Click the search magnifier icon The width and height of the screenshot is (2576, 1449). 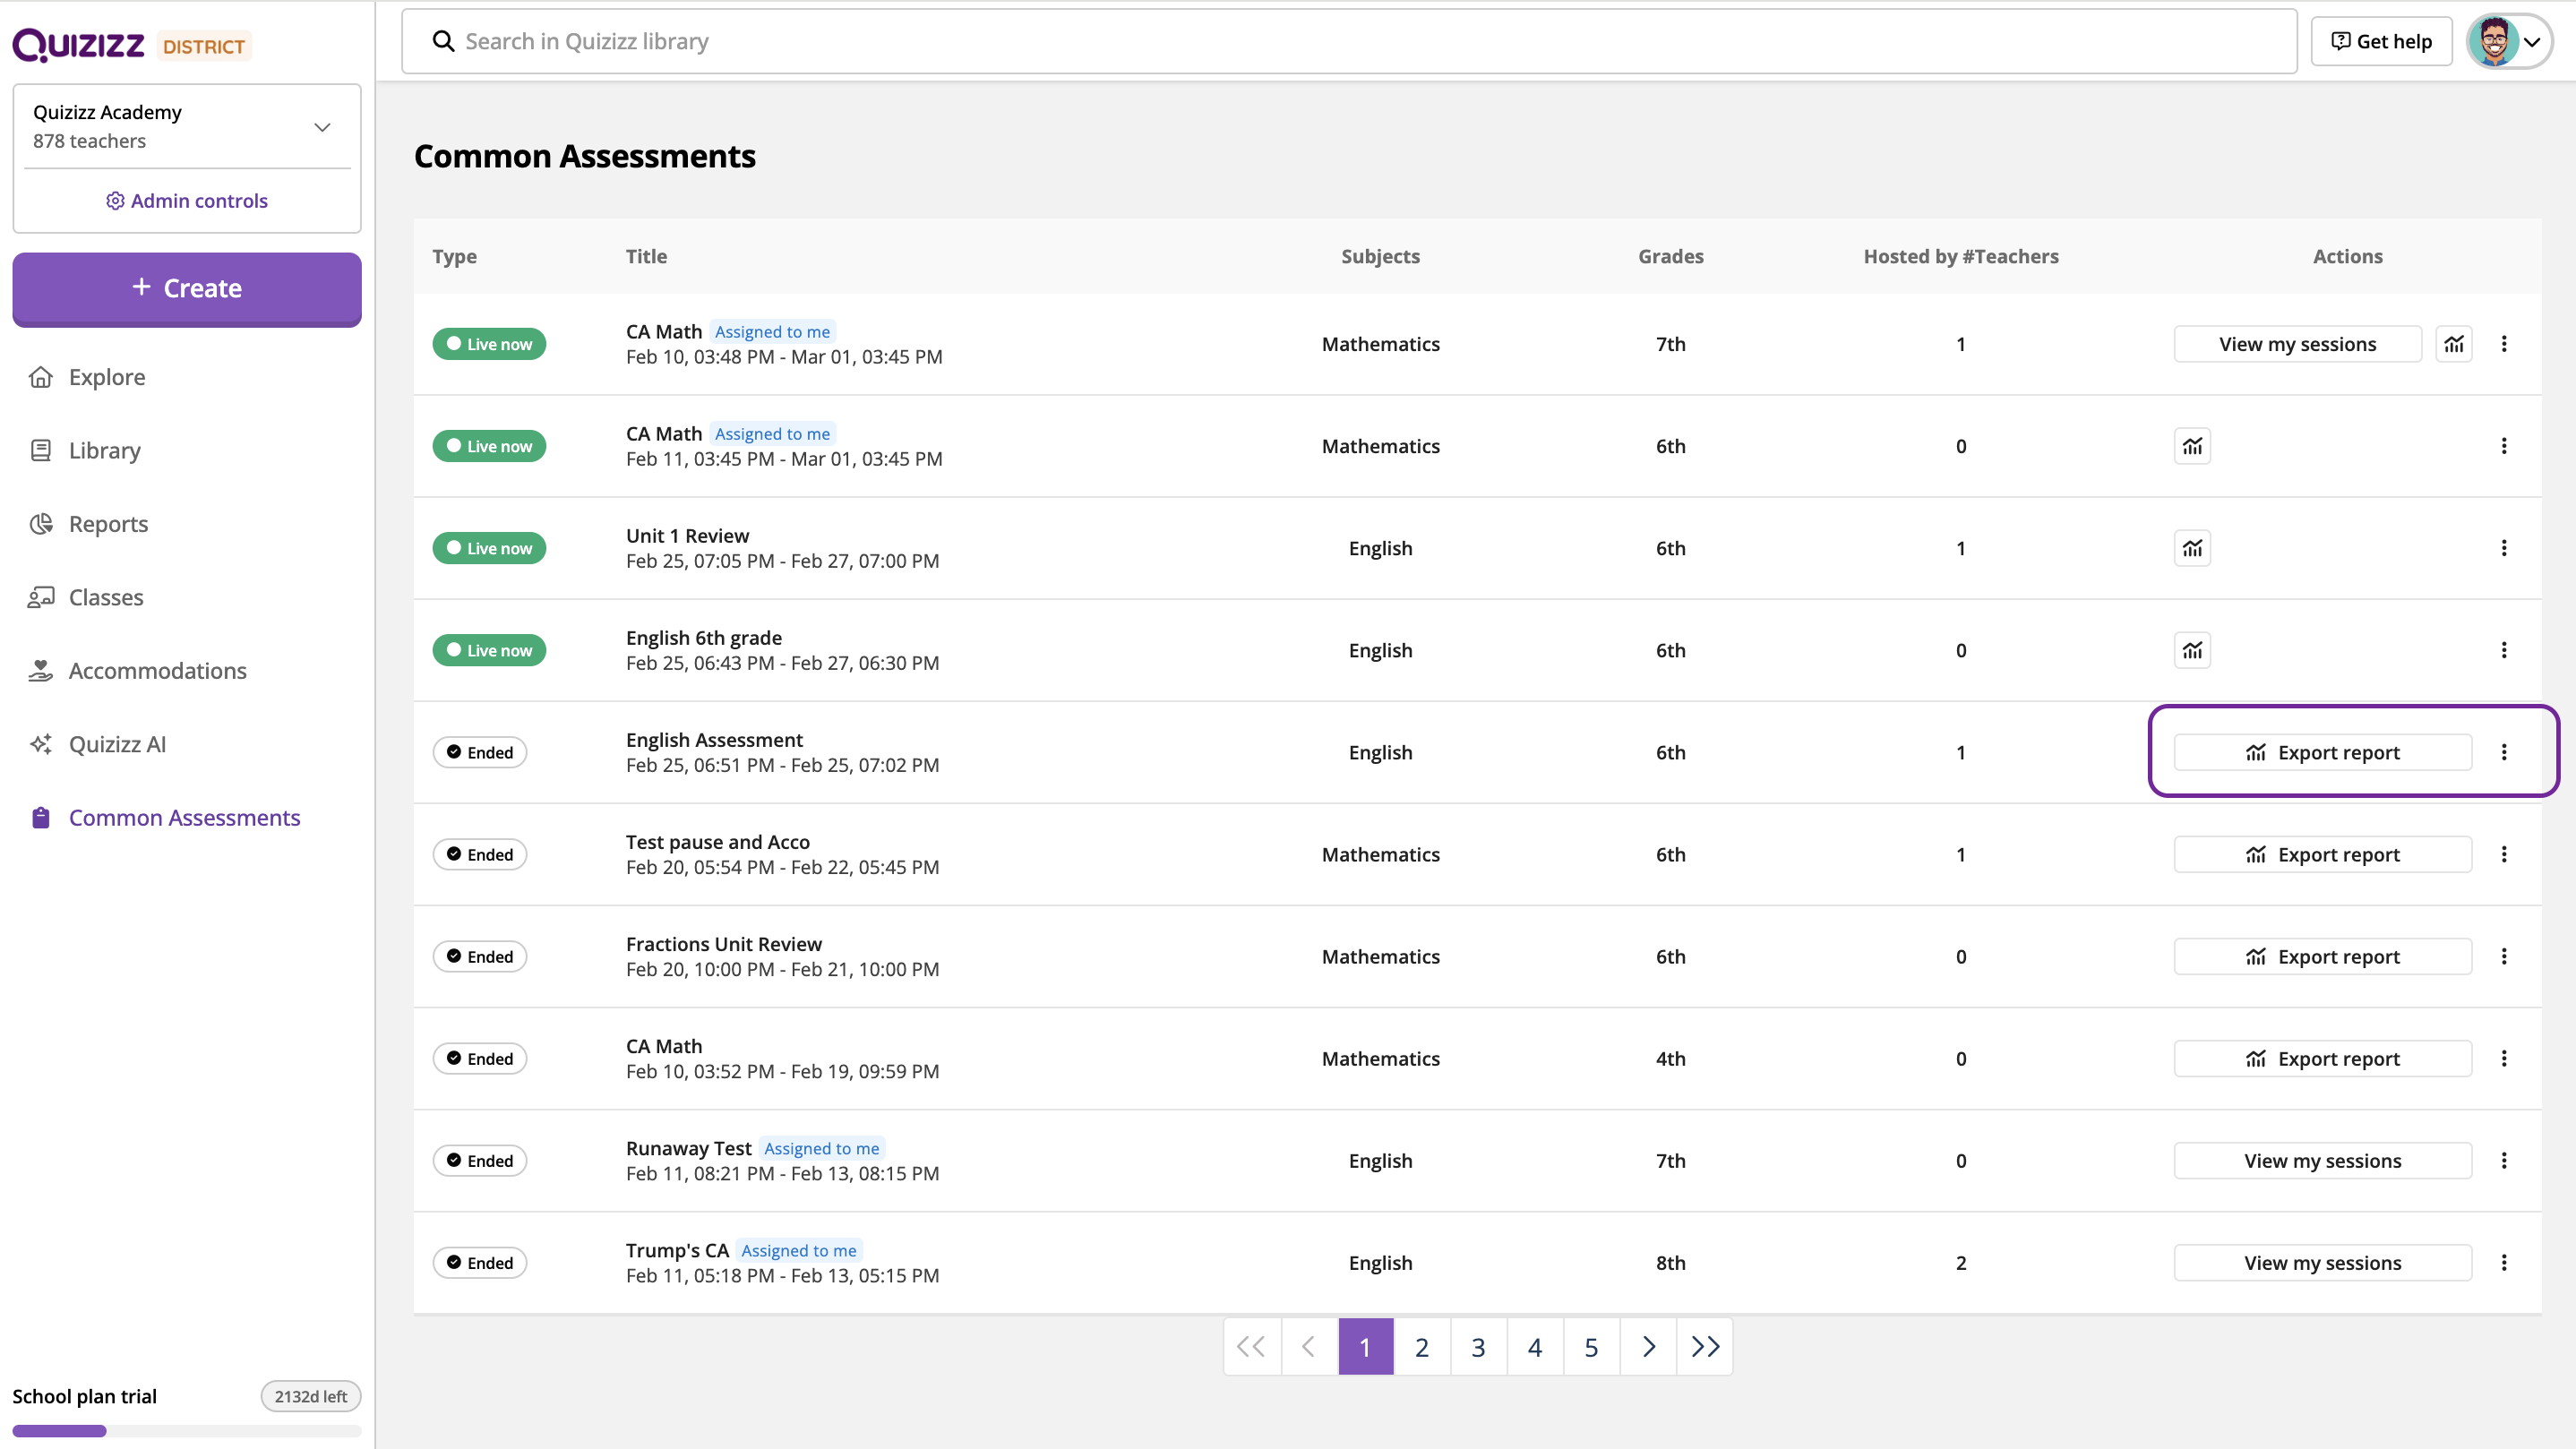443,41
